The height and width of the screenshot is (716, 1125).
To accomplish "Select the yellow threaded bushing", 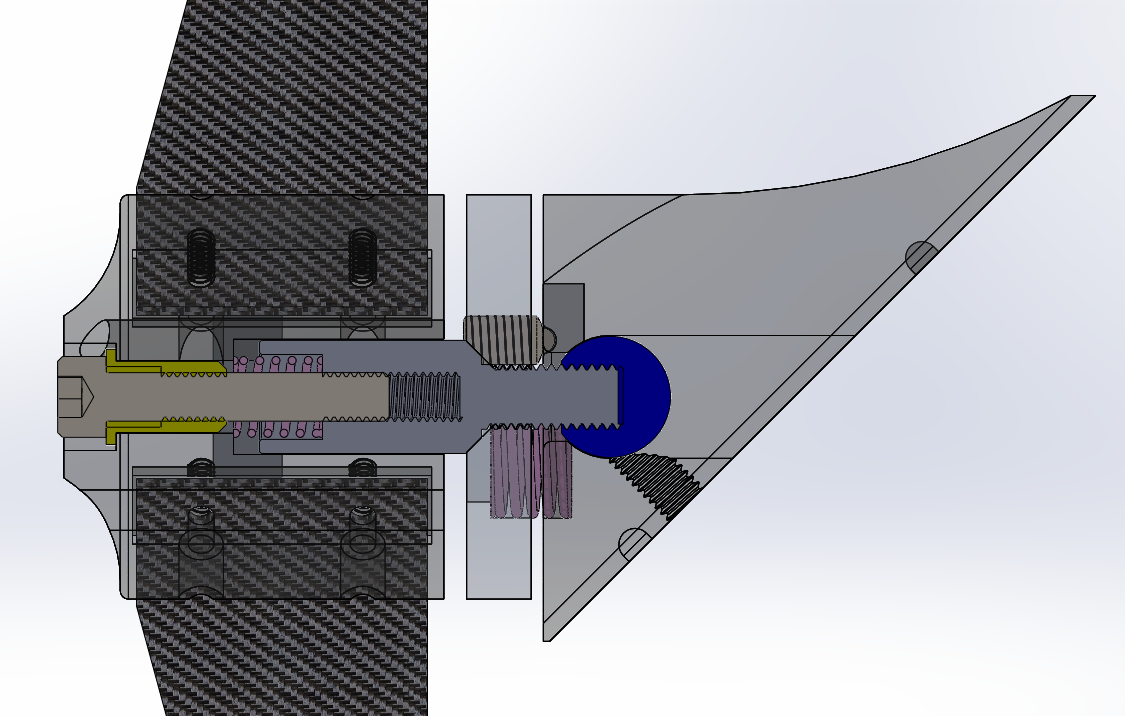I will 165,396.
